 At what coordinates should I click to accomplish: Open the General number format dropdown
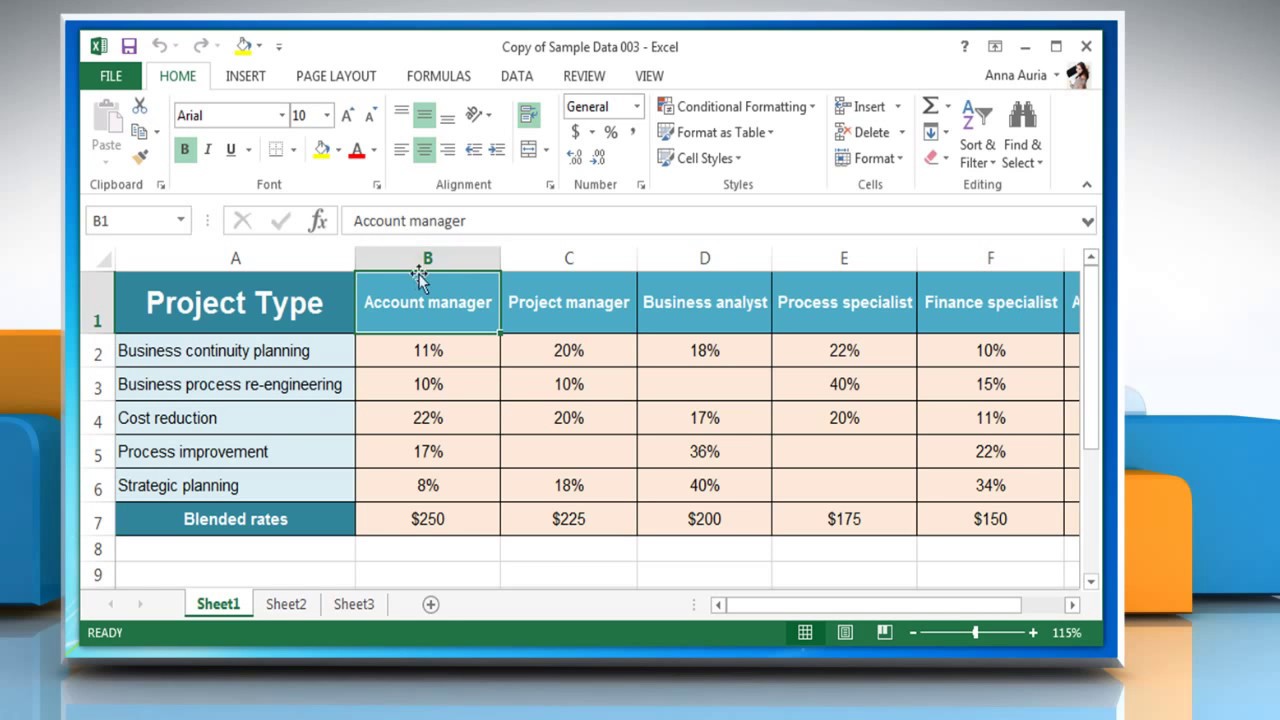[x=636, y=107]
